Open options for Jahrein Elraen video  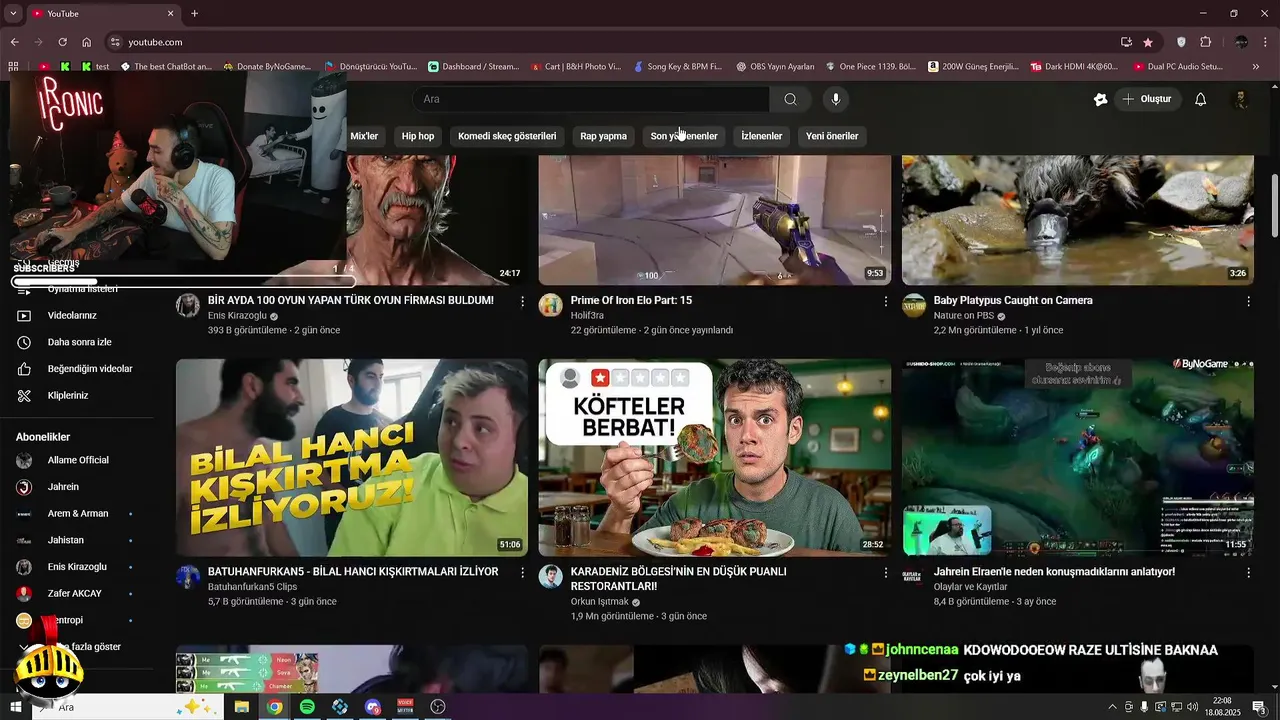(x=1248, y=573)
